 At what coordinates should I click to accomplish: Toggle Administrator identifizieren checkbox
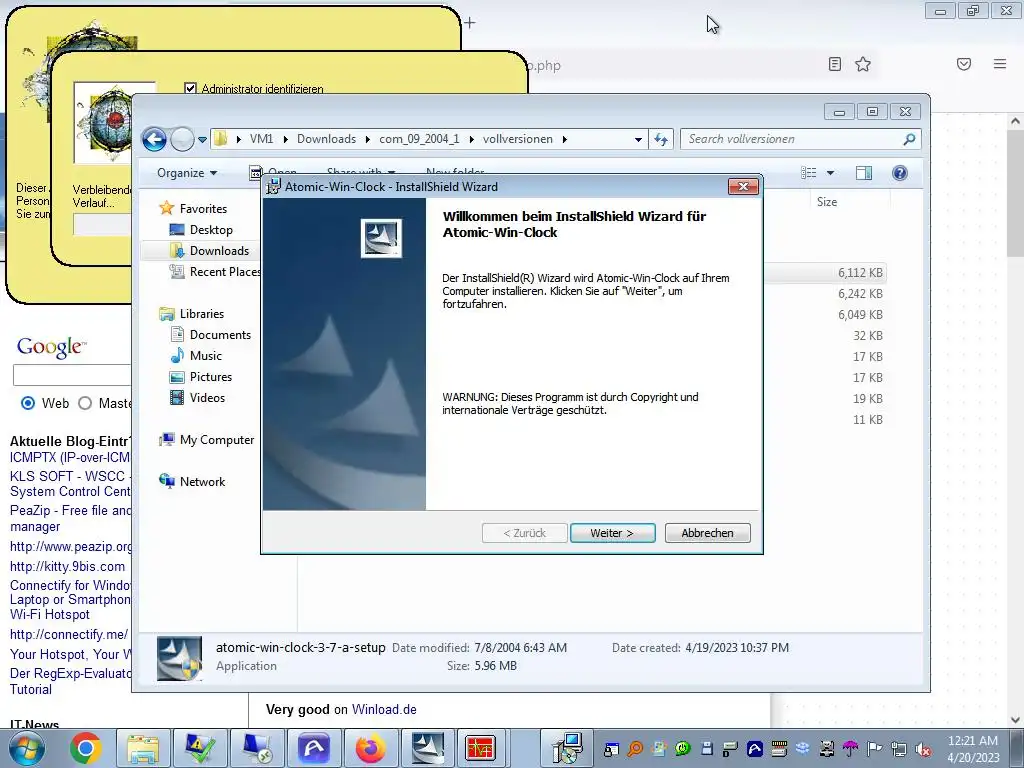pos(190,88)
